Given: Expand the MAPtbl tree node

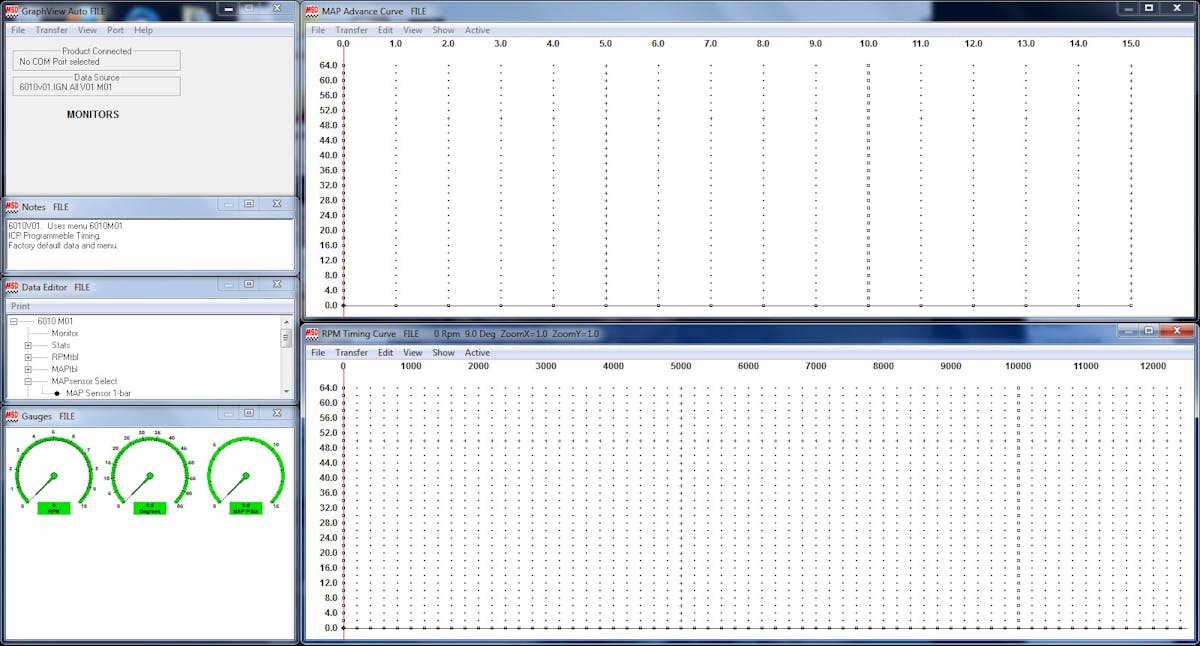Looking at the screenshot, I should tap(29, 369).
